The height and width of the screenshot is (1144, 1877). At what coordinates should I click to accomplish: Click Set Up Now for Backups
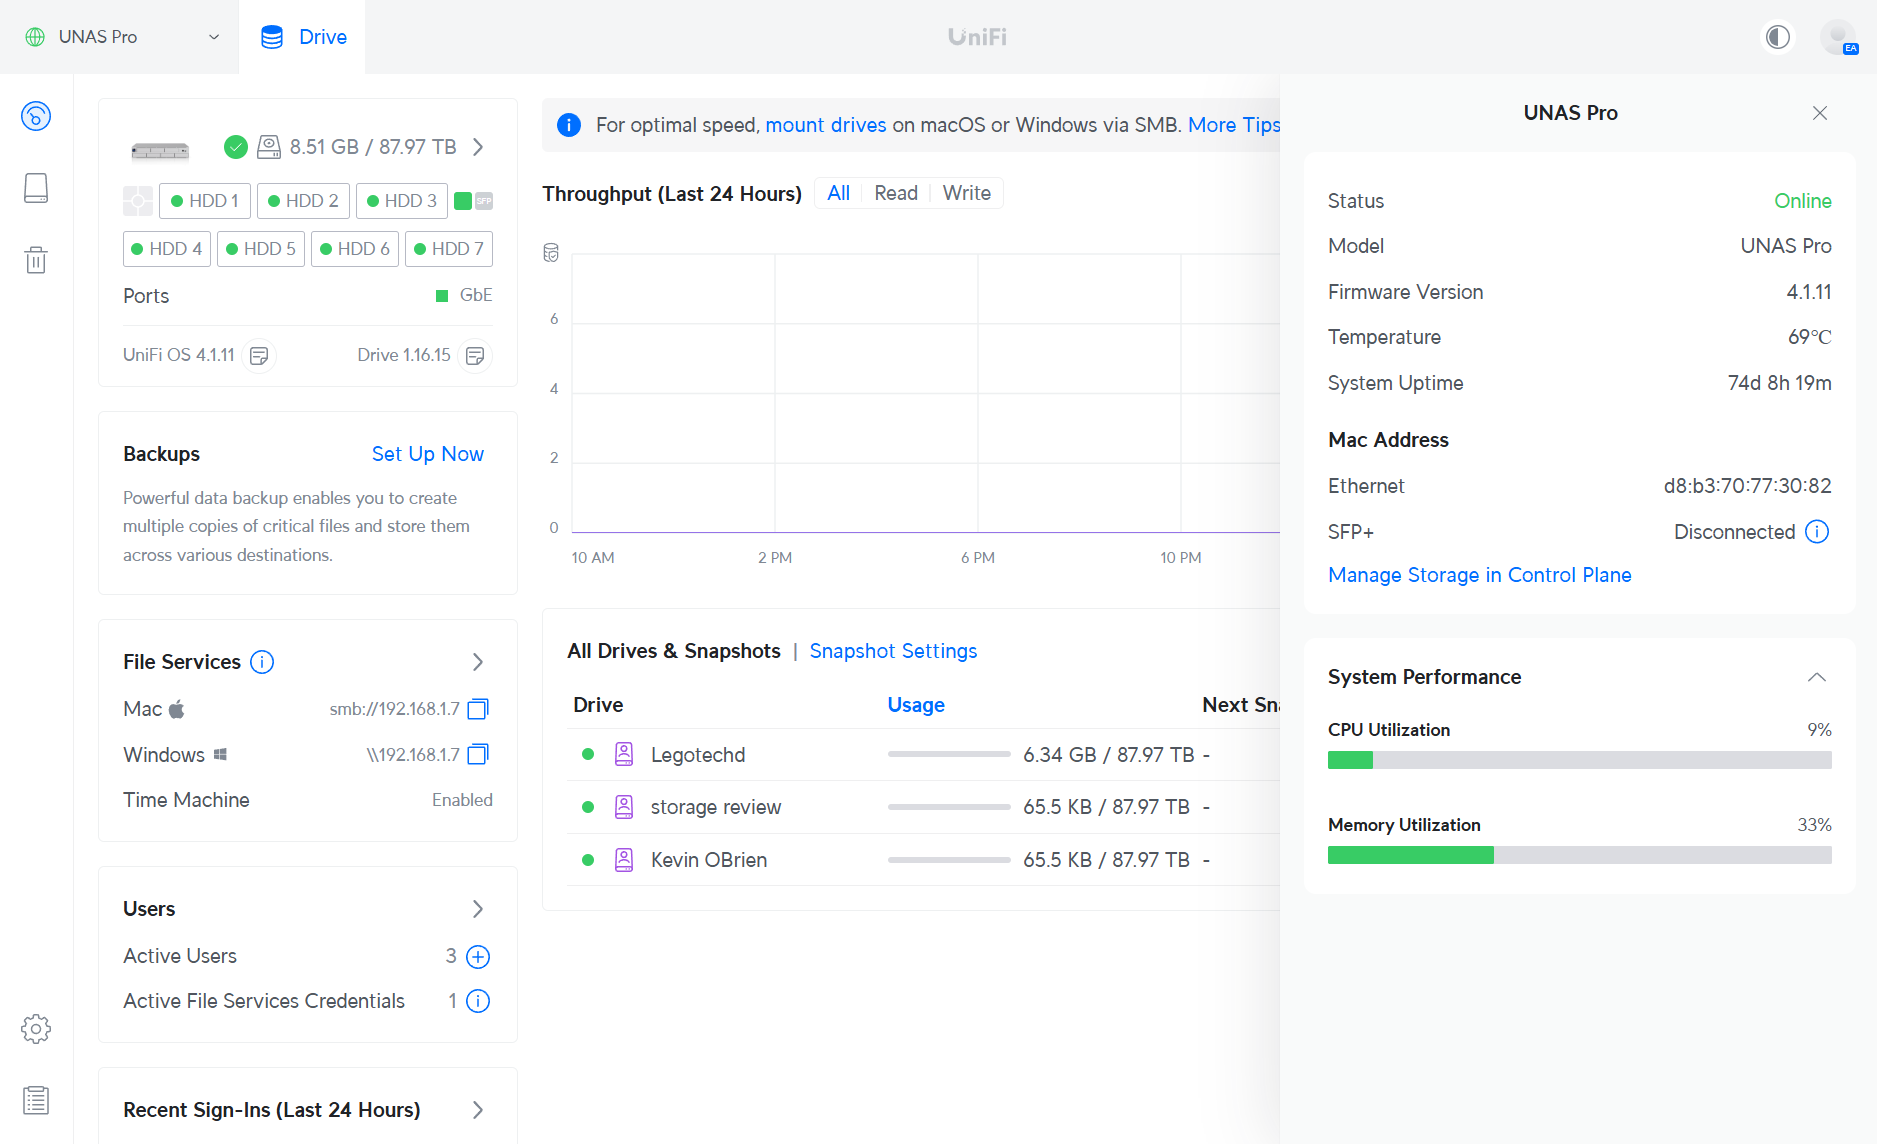click(x=428, y=454)
